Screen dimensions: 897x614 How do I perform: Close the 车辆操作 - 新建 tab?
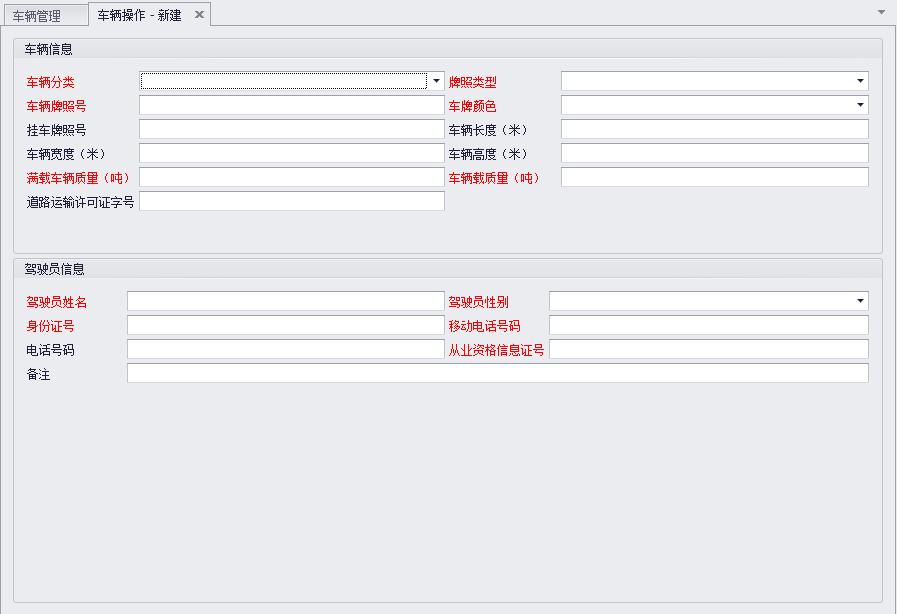tap(199, 15)
